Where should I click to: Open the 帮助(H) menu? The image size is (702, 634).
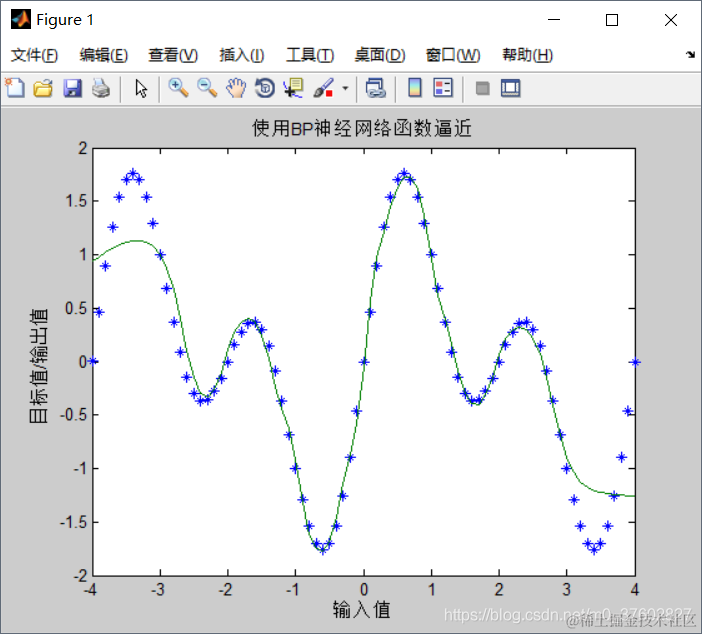click(x=528, y=55)
